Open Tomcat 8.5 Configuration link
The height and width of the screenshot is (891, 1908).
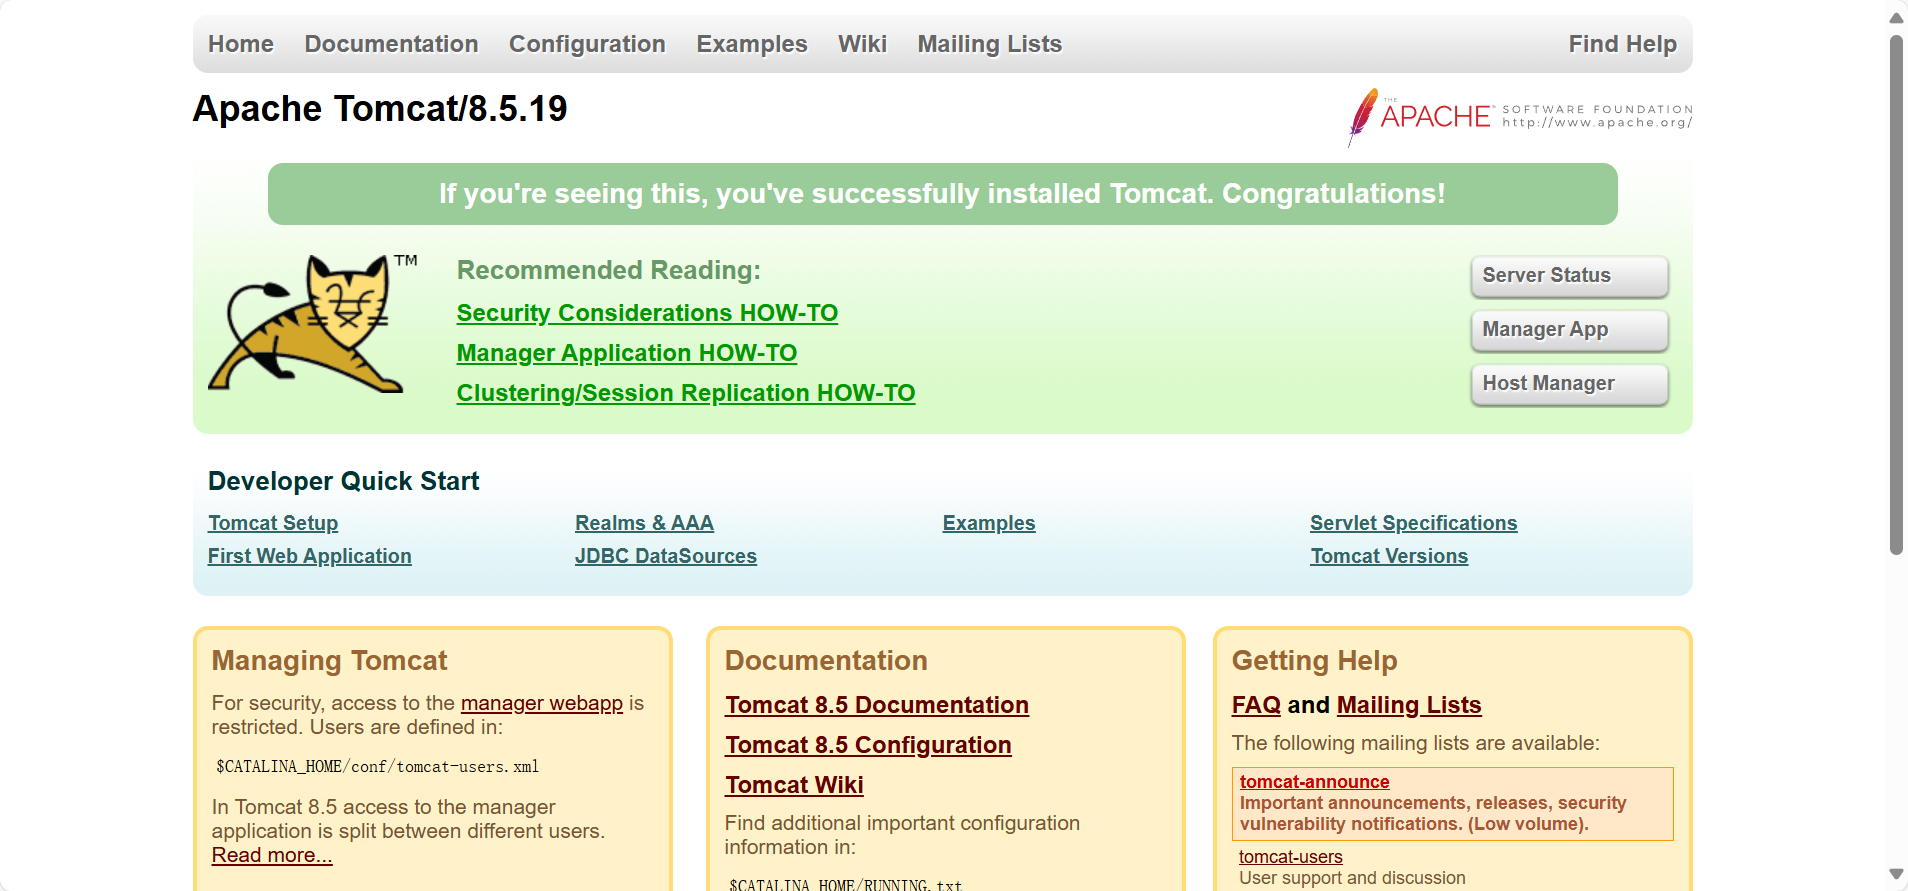868,745
